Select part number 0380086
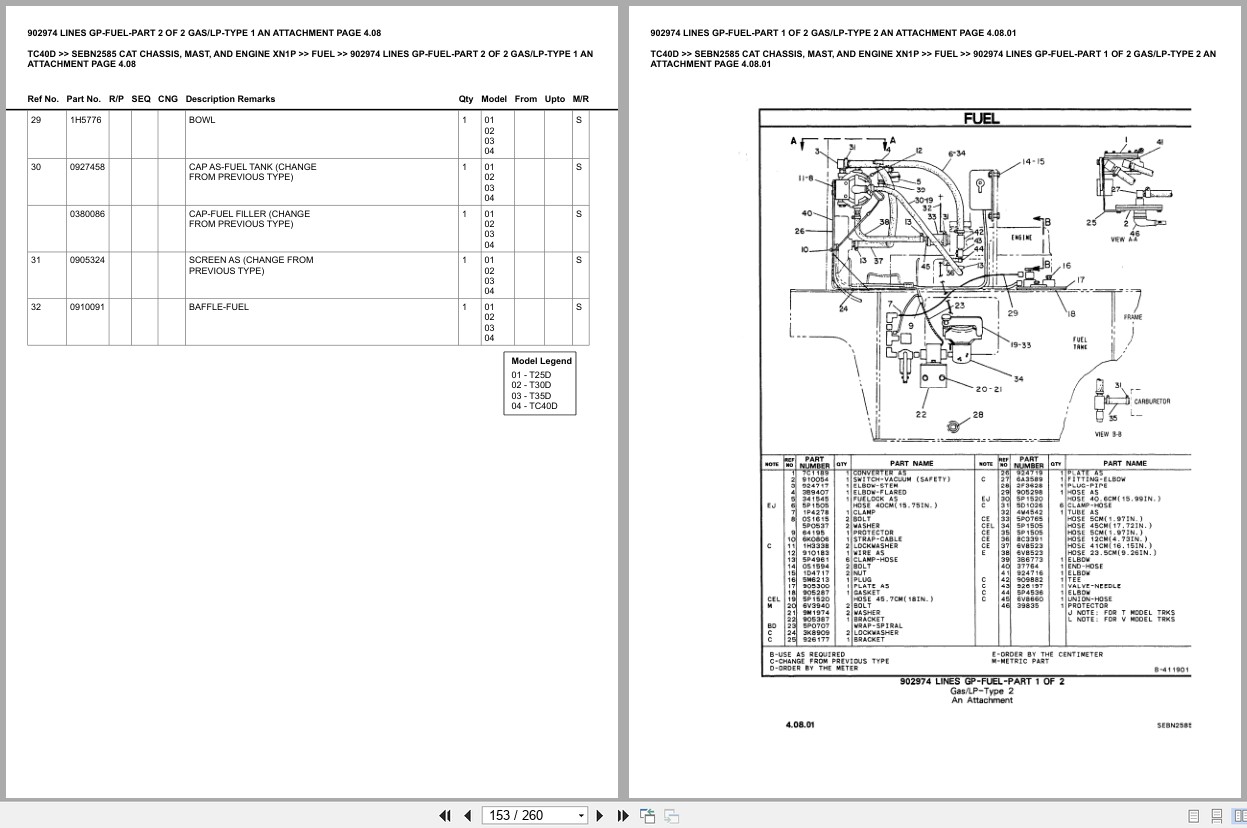The height and width of the screenshot is (828, 1247). (x=87, y=213)
